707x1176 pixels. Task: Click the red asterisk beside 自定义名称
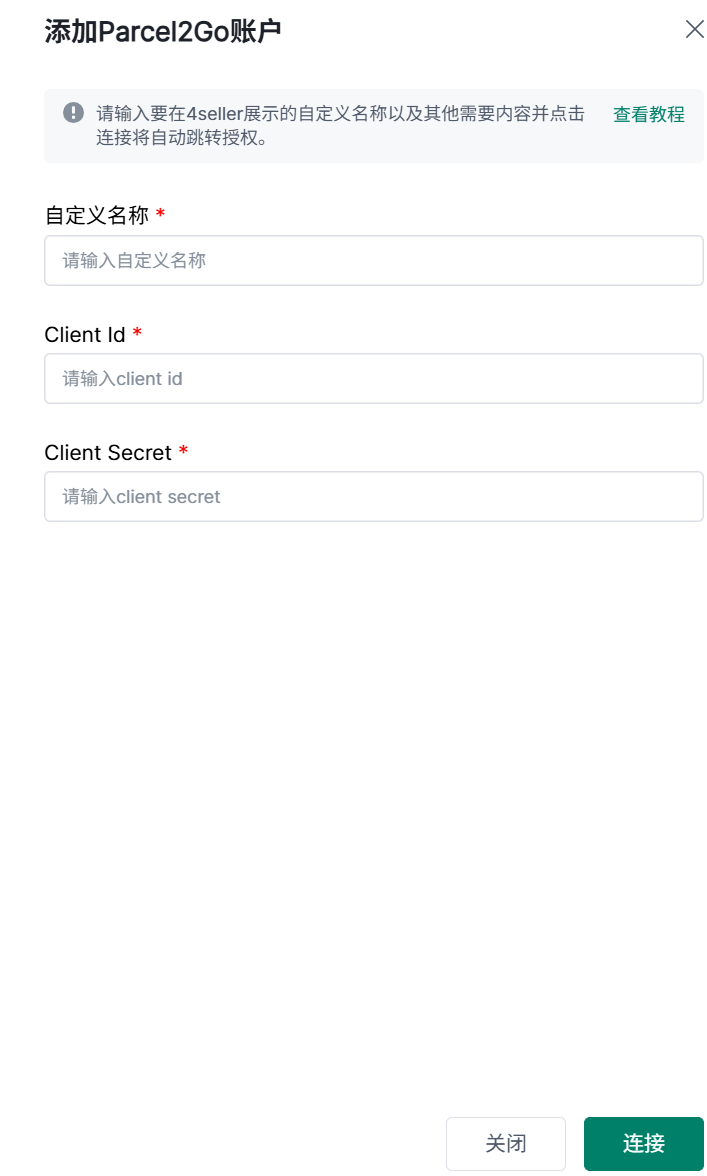[160, 214]
